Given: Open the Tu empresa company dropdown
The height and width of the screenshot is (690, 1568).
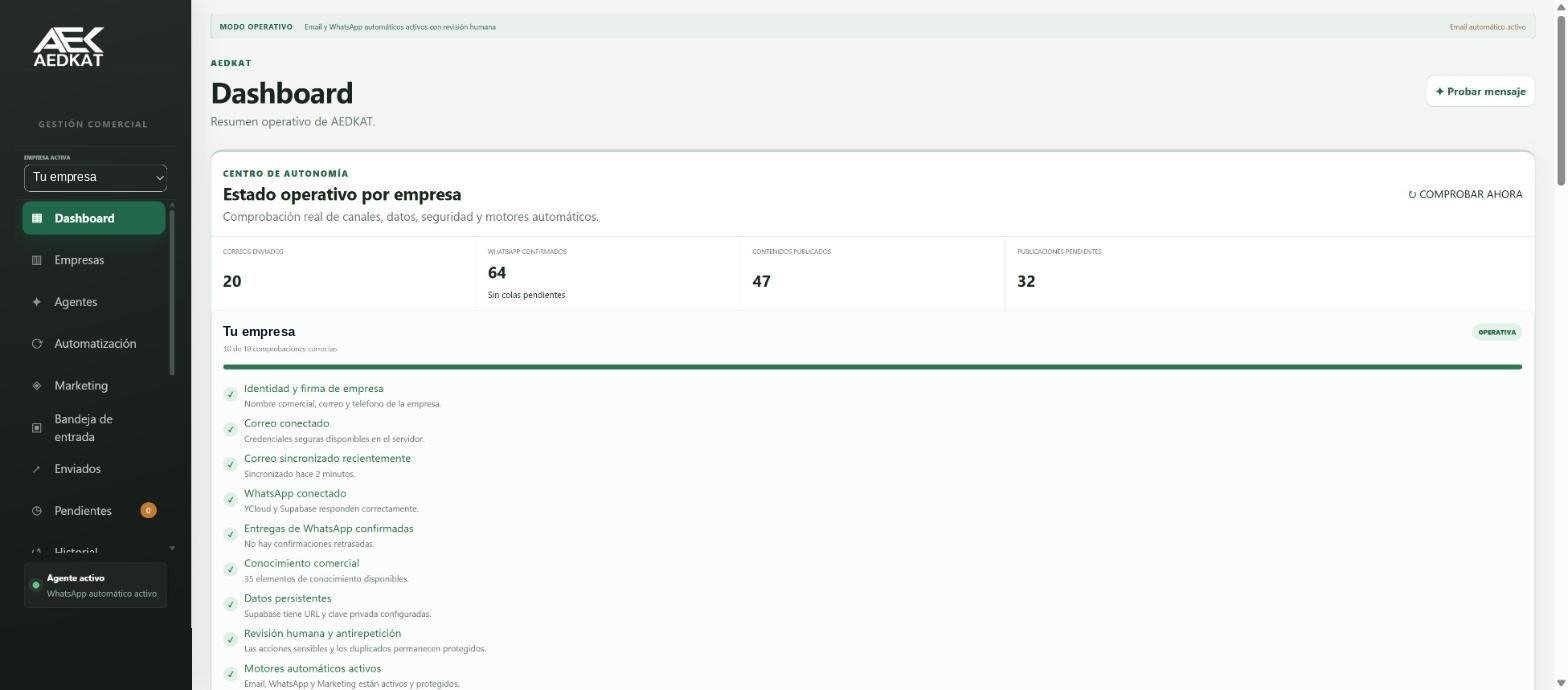Looking at the screenshot, I should tap(95, 177).
